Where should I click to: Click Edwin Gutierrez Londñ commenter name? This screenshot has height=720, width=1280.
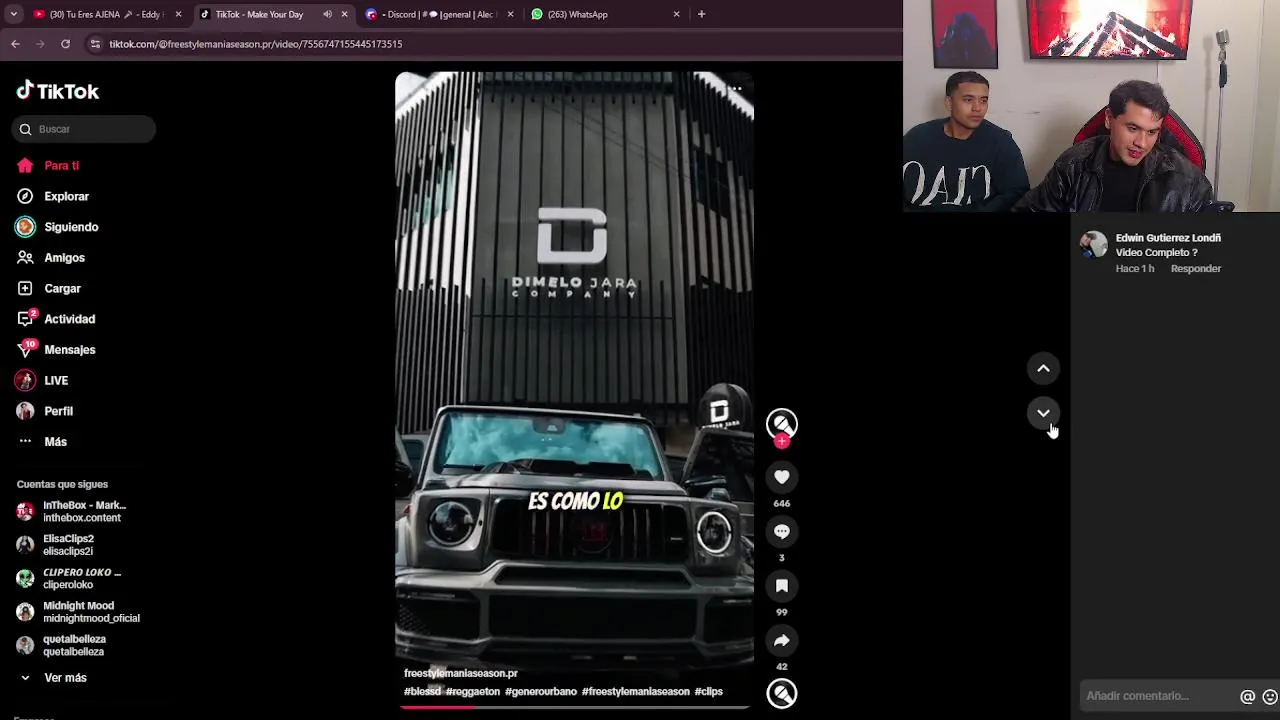coord(1168,238)
